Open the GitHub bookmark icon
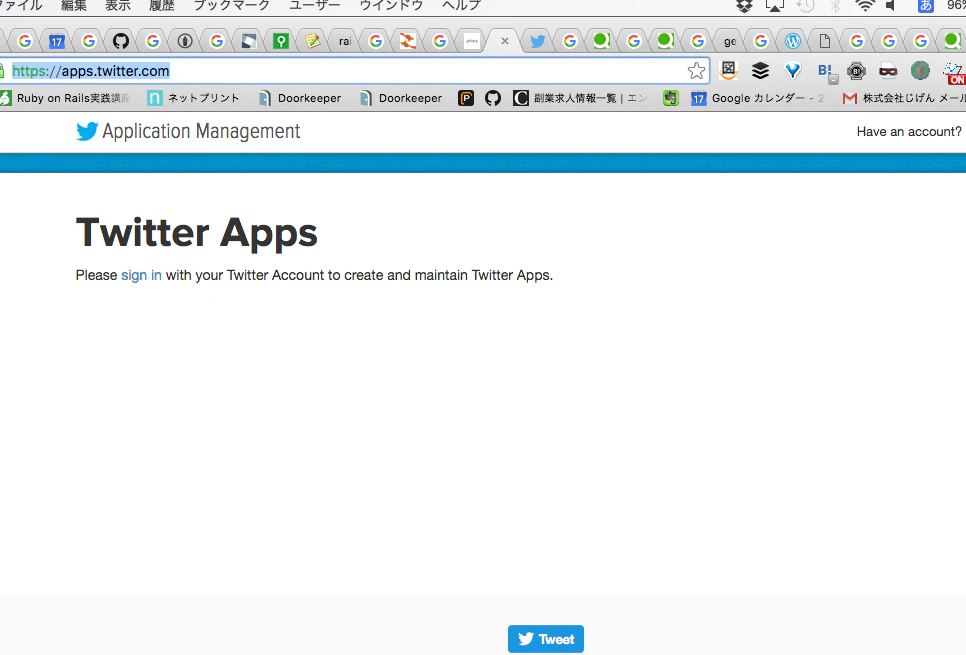Image resolution: width=966 pixels, height=655 pixels. click(492, 98)
